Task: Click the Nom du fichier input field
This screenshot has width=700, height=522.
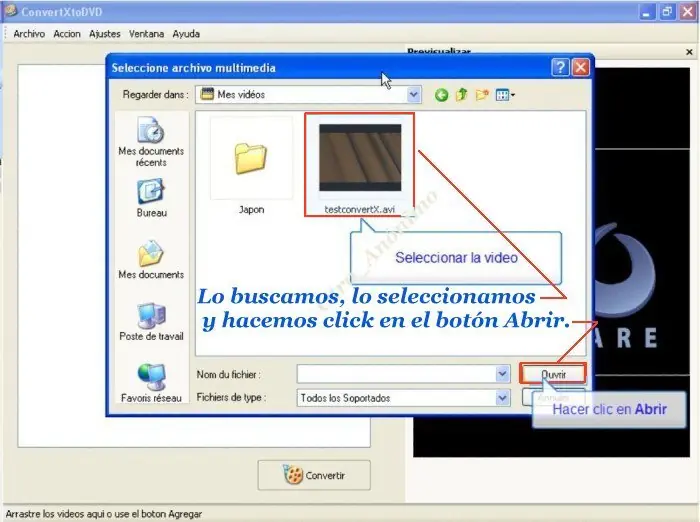Action: click(396, 374)
